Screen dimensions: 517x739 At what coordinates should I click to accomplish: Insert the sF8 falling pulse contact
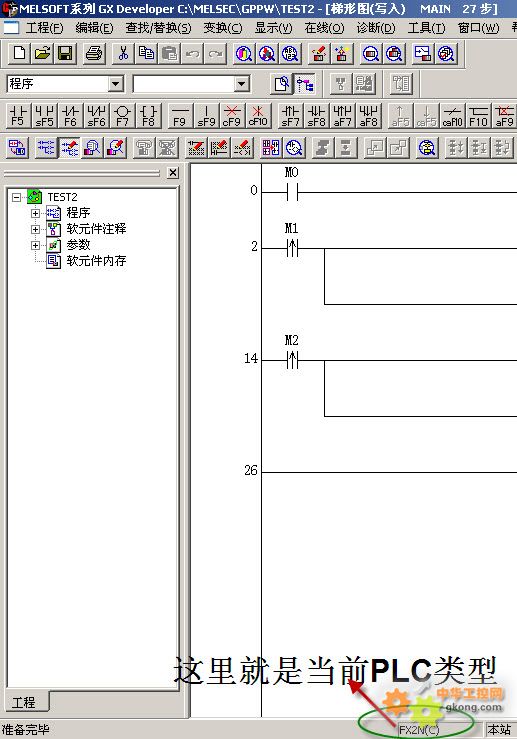click(x=316, y=116)
